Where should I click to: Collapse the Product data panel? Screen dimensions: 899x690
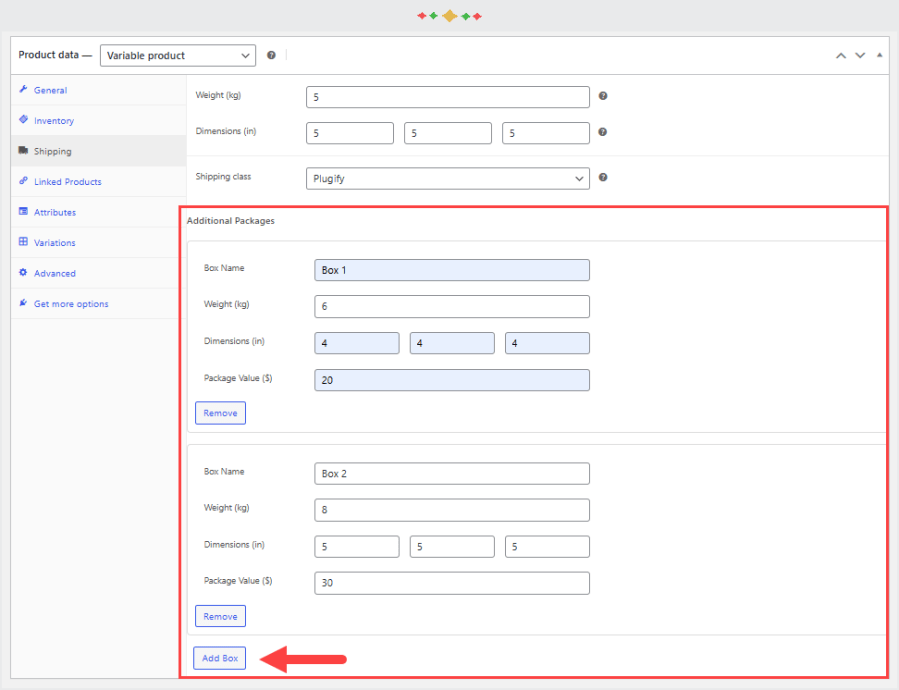click(x=879, y=55)
